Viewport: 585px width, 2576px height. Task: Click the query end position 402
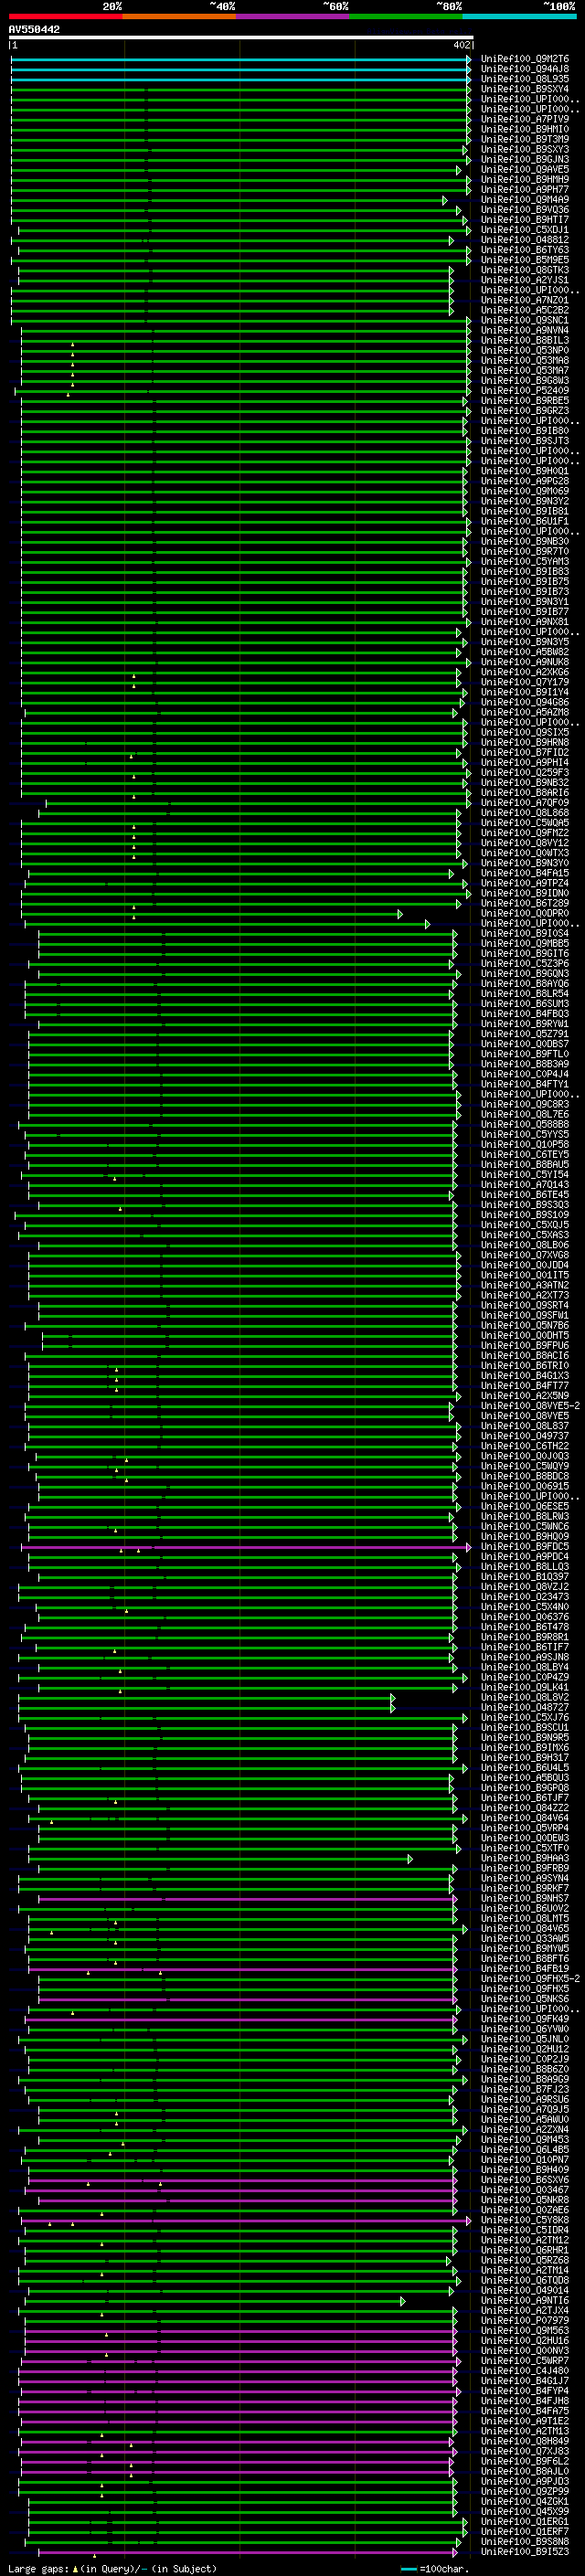coord(462,45)
